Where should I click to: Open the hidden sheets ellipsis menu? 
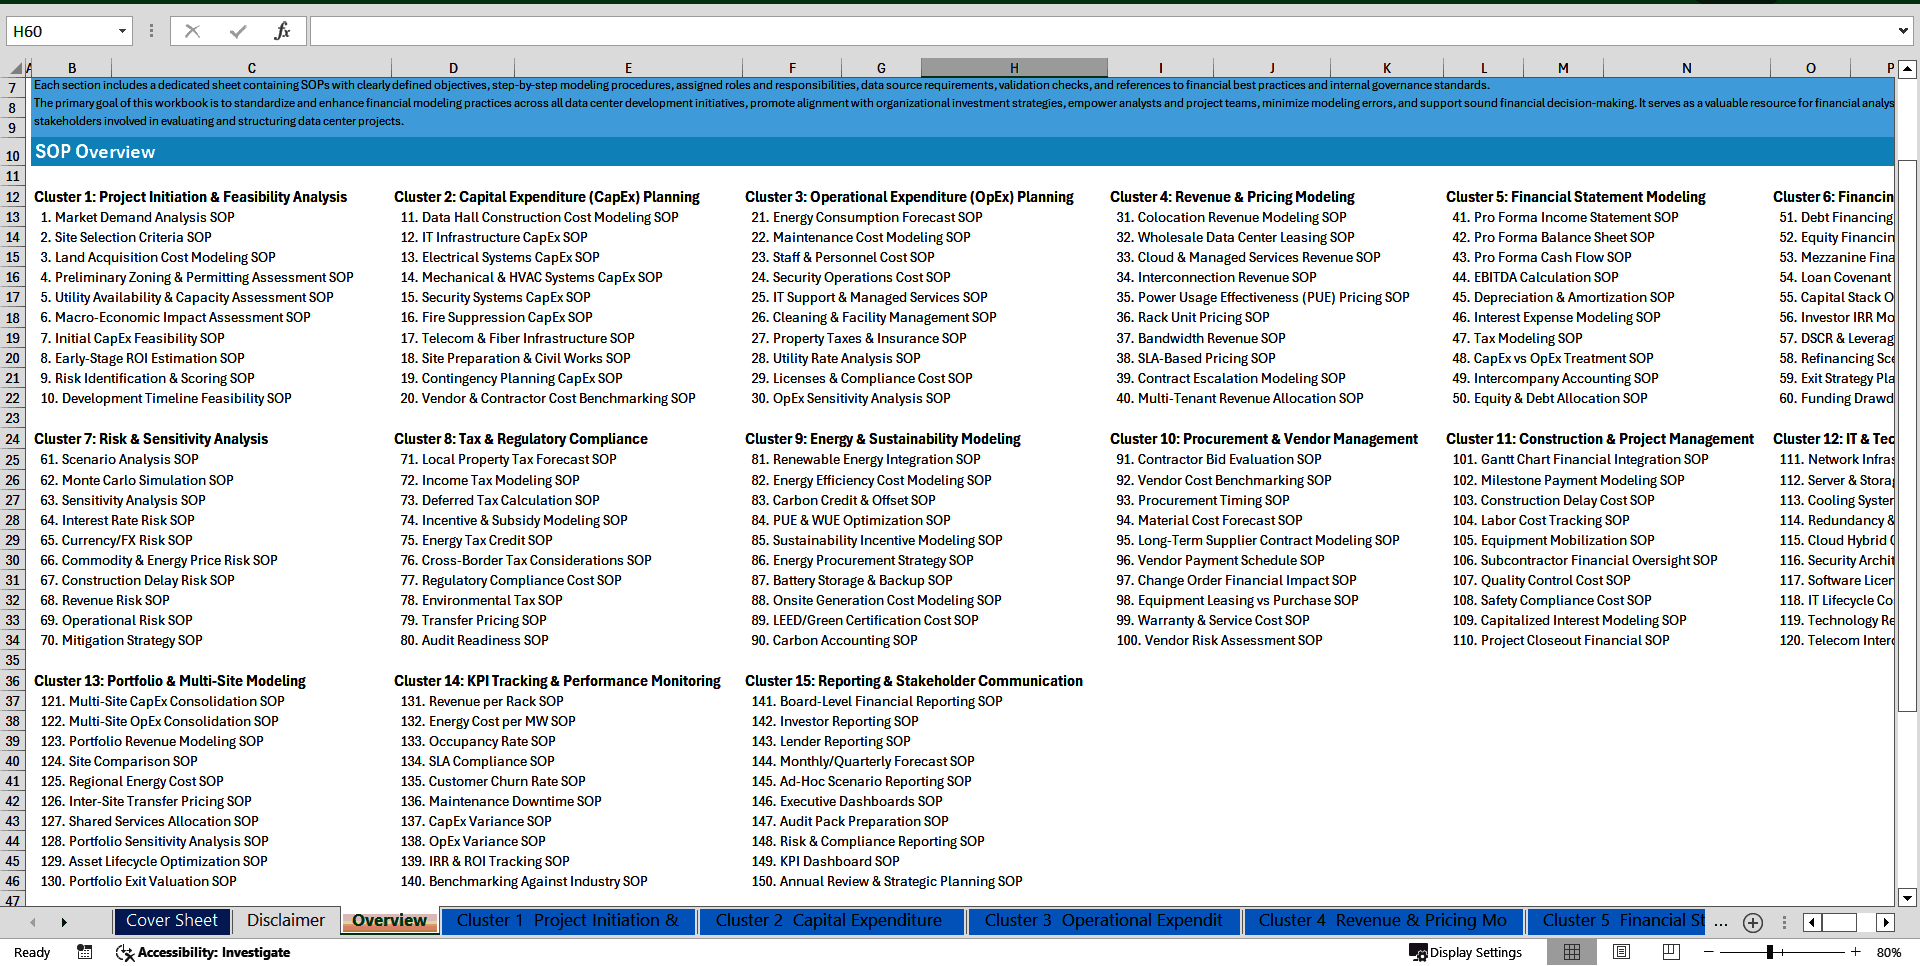[x=1721, y=922]
